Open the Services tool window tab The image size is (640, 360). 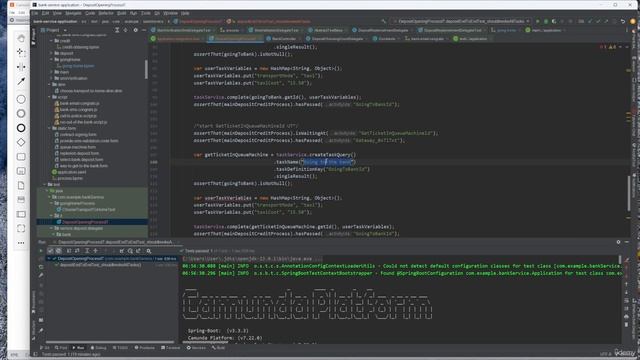click(x=196, y=348)
